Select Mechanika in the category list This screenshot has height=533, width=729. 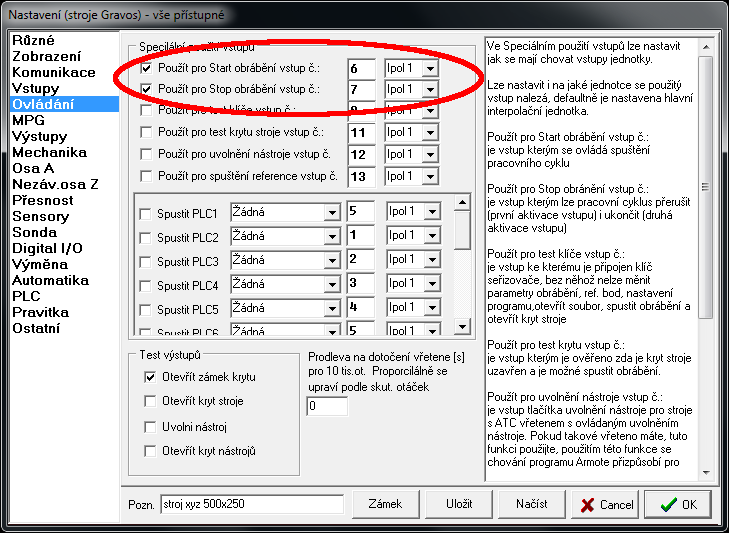[x=49, y=152]
